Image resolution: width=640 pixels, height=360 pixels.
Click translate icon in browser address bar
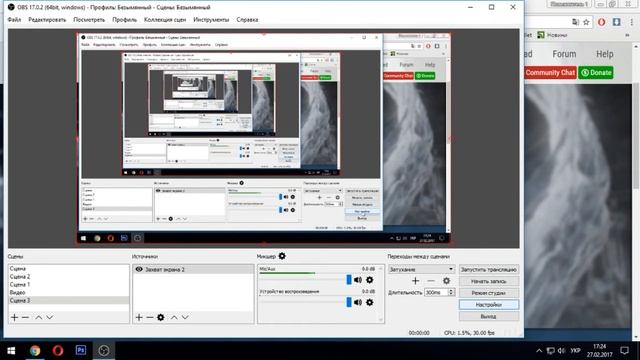pyautogui.click(x=576, y=22)
